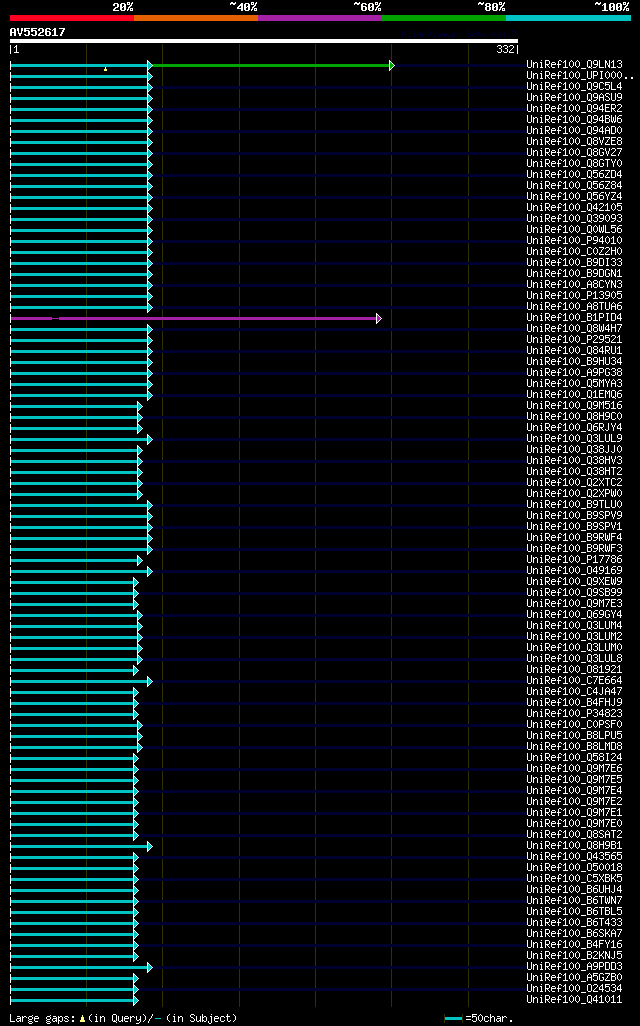640x1026 pixels.
Task: Open the truncated hit UniRef100_UPI000..
Action: tap(580, 76)
